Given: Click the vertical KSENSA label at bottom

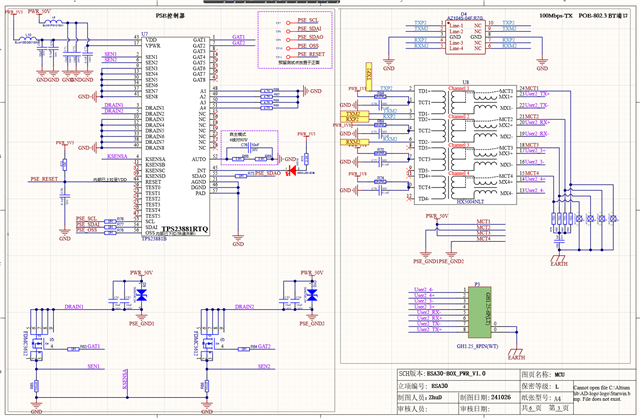Looking at the screenshot, I should (125, 379).
